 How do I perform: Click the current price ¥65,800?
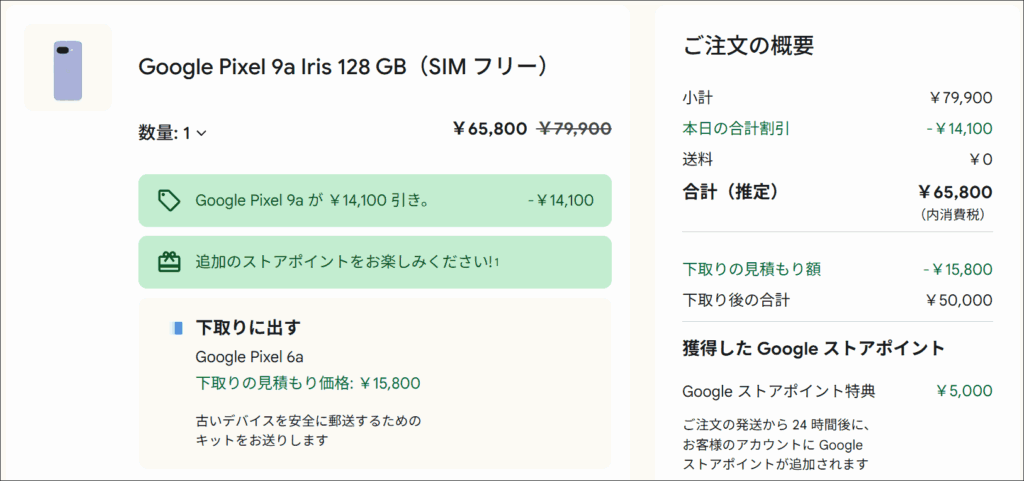[489, 128]
